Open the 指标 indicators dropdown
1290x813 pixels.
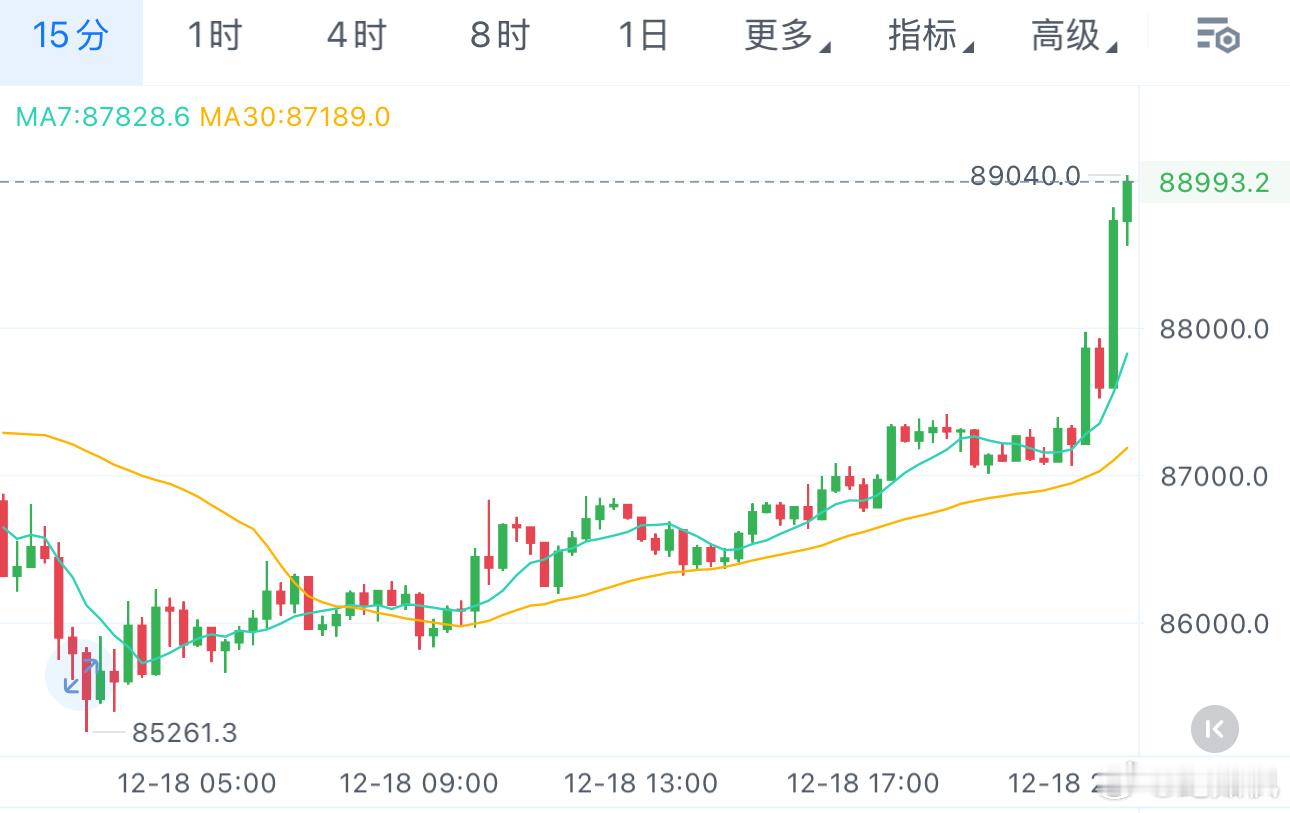click(930, 36)
